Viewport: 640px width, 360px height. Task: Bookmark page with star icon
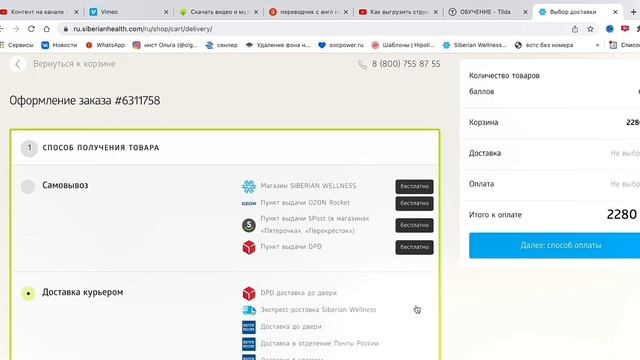click(x=590, y=29)
